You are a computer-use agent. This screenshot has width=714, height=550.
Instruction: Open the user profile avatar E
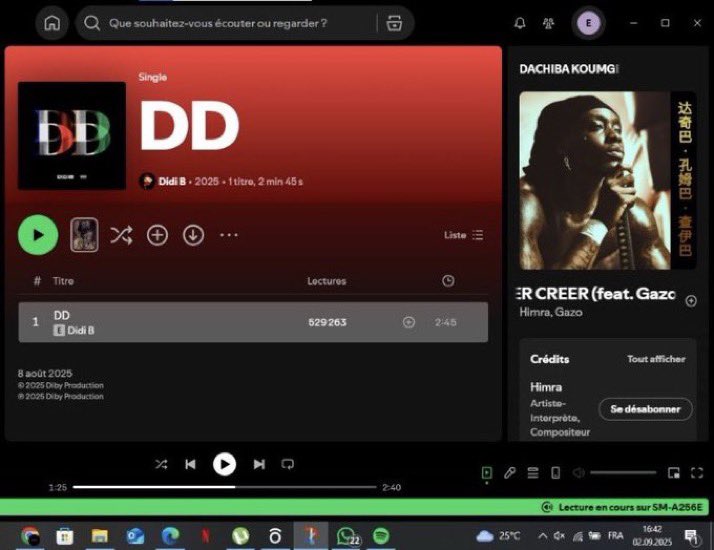[588, 23]
